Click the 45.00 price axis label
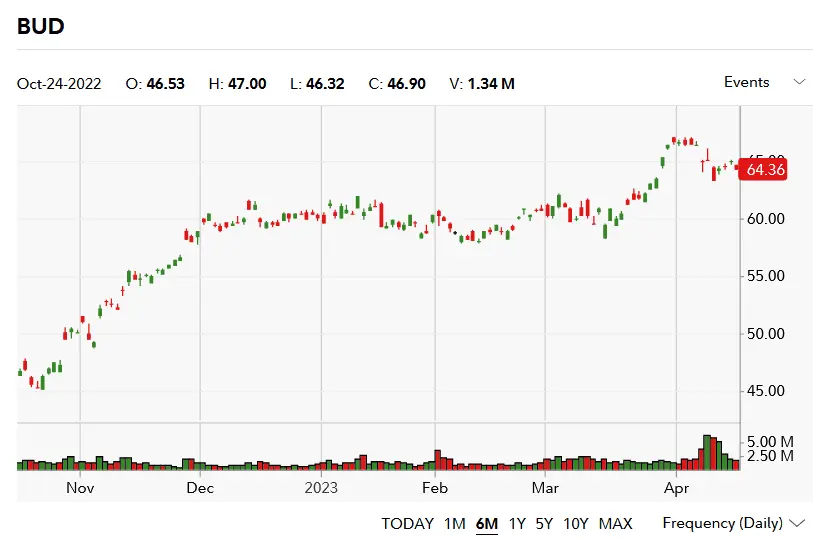This screenshot has height=538, width=813. (x=765, y=390)
